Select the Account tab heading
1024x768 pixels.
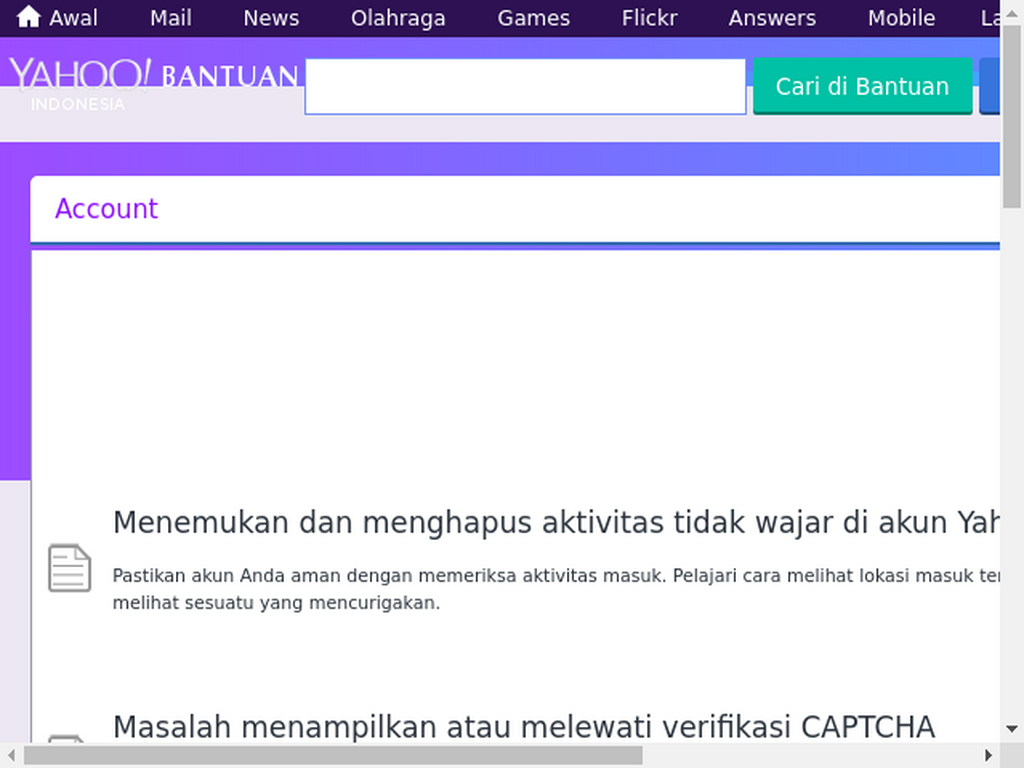click(x=106, y=209)
